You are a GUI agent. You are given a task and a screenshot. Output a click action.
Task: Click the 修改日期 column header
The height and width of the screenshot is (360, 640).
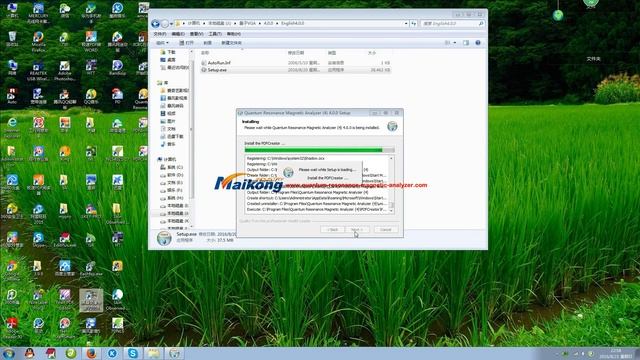click(x=296, y=53)
